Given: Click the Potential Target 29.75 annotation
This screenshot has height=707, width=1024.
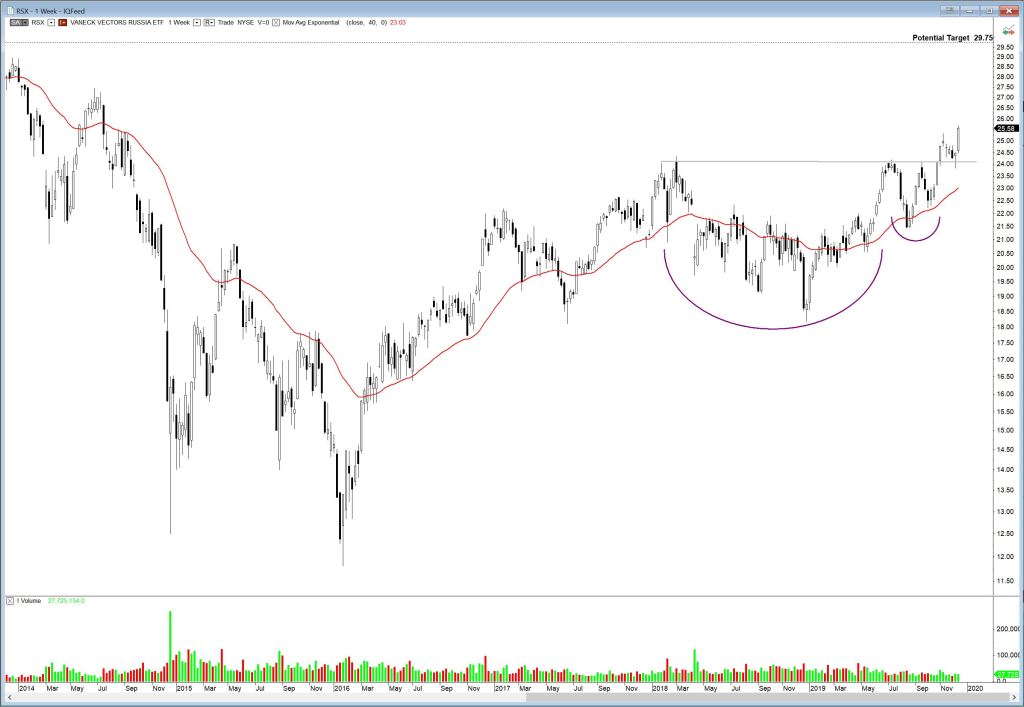Looking at the screenshot, I should (957, 37).
